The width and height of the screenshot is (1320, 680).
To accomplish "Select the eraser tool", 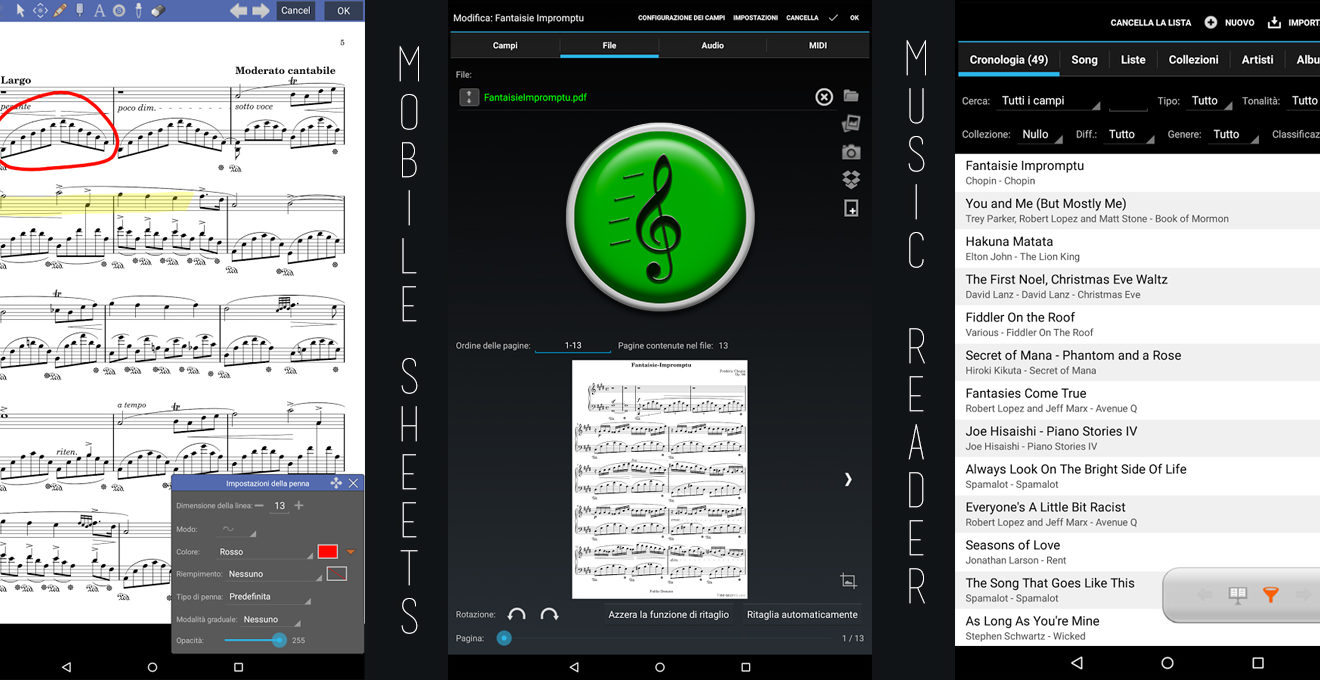I will pyautogui.click(x=157, y=11).
